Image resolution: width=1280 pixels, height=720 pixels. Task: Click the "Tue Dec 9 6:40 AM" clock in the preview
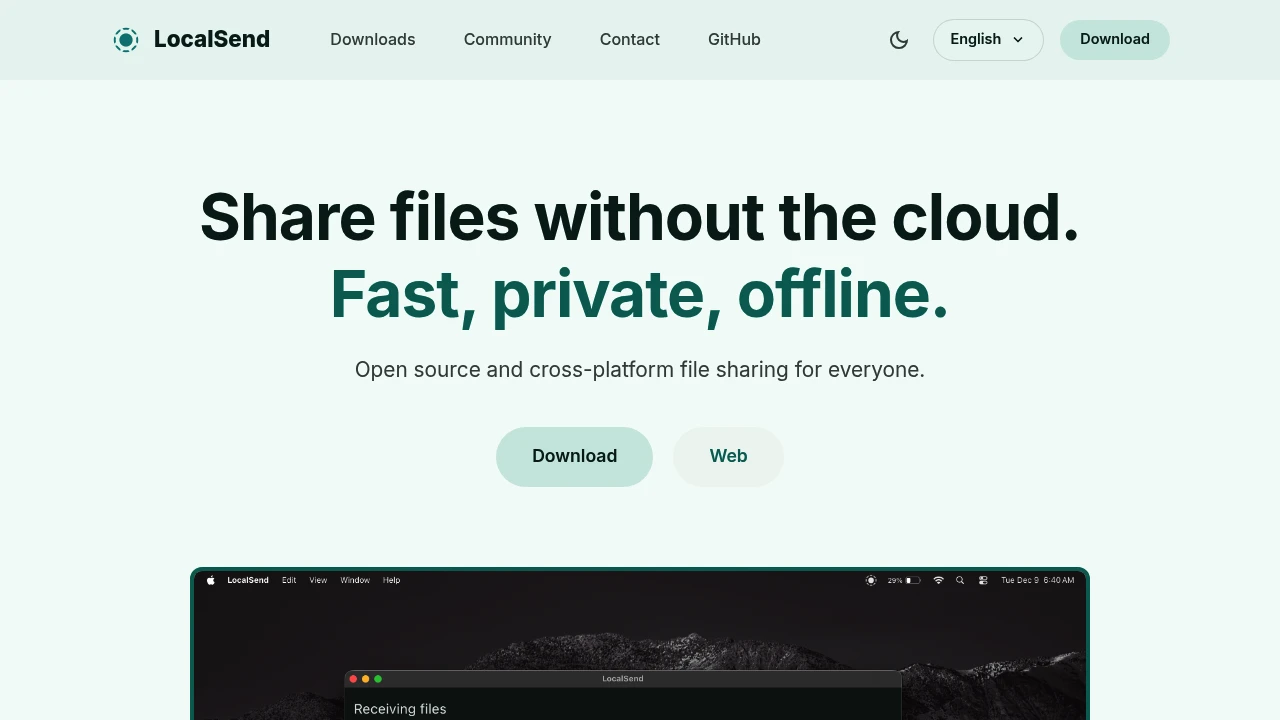point(1038,580)
